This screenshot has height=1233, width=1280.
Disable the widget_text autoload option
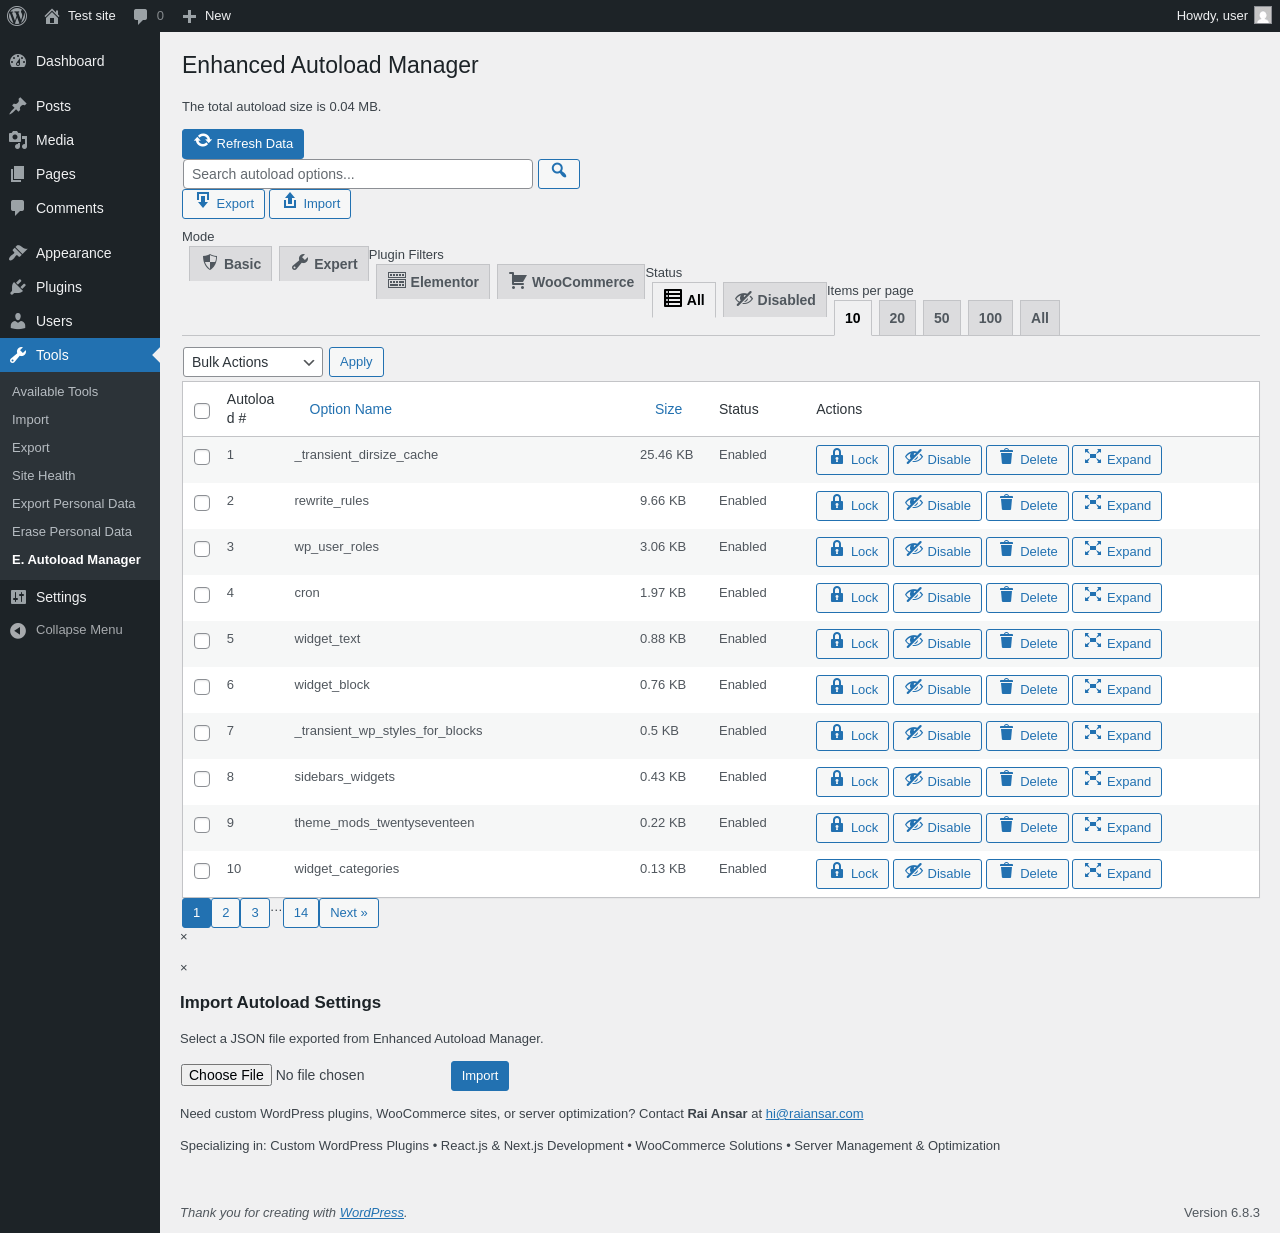[937, 644]
